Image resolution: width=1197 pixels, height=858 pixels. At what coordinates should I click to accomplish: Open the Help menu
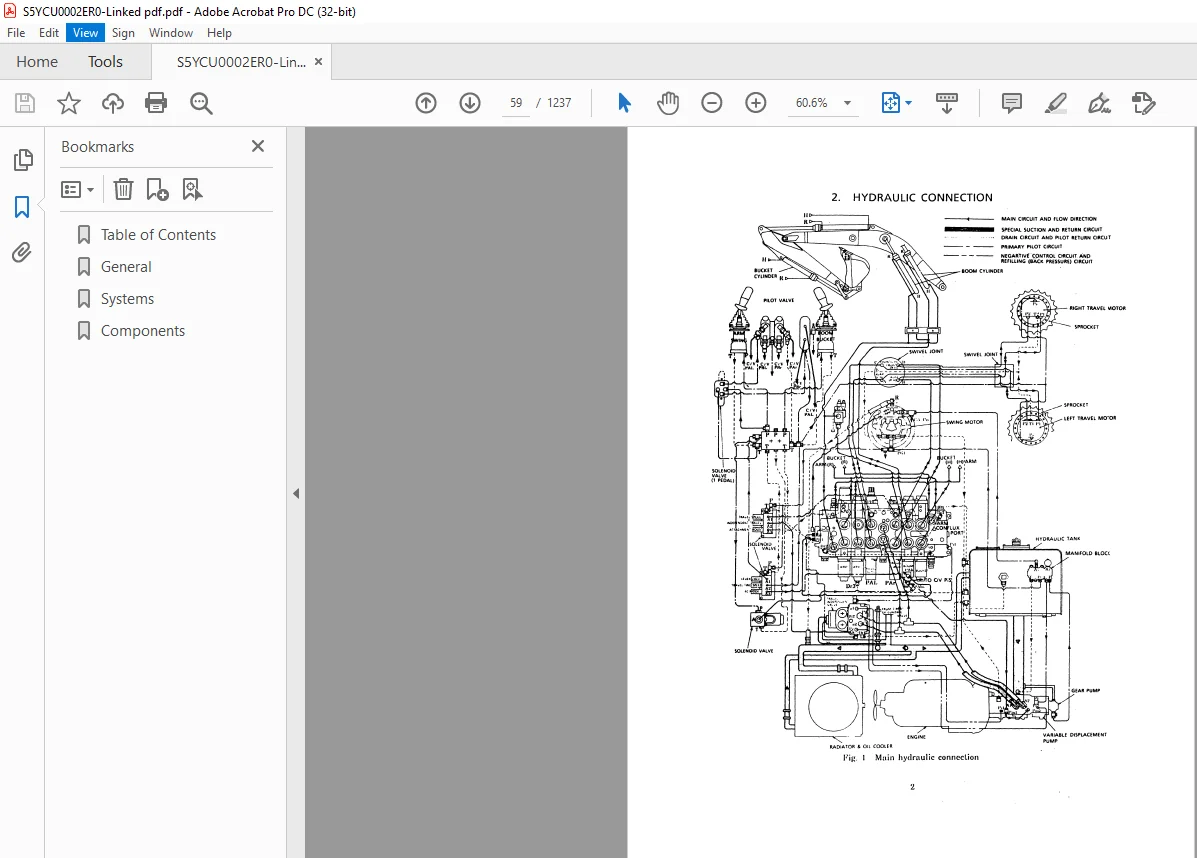pyautogui.click(x=219, y=33)
